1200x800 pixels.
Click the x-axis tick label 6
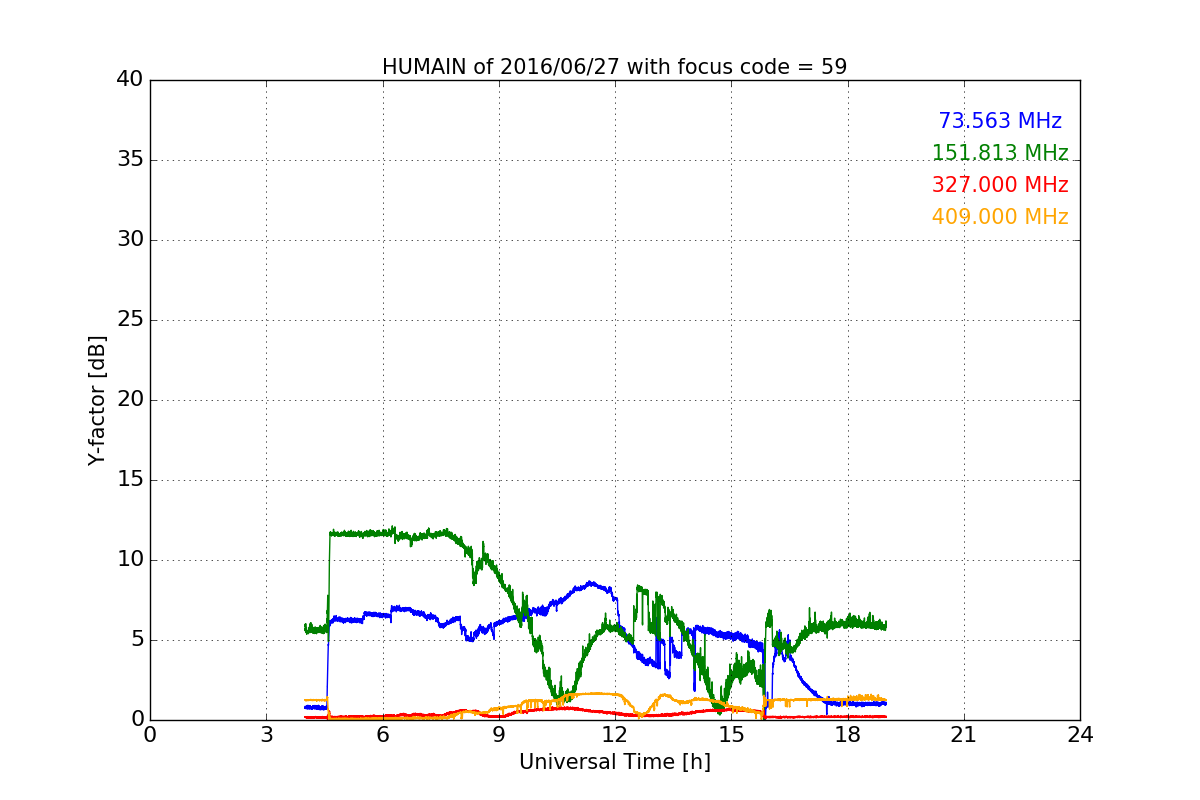point(383,734)
